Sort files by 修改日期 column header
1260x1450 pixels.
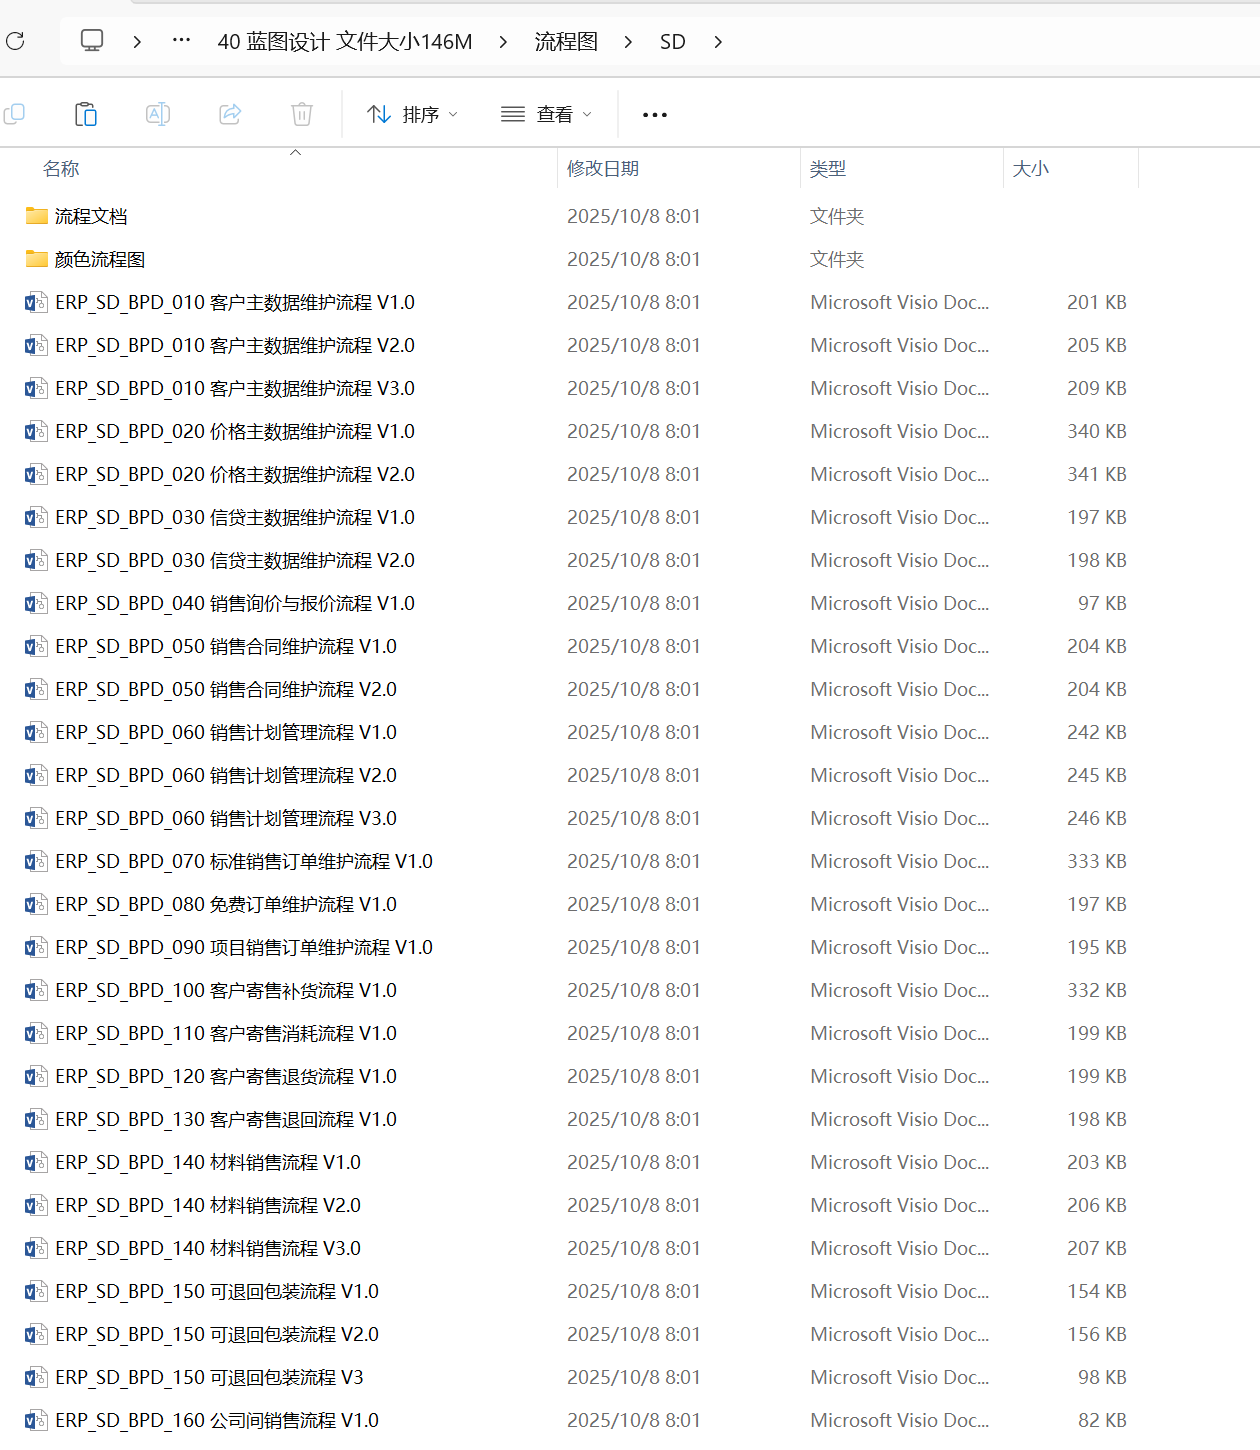click(x=603, y=169)
